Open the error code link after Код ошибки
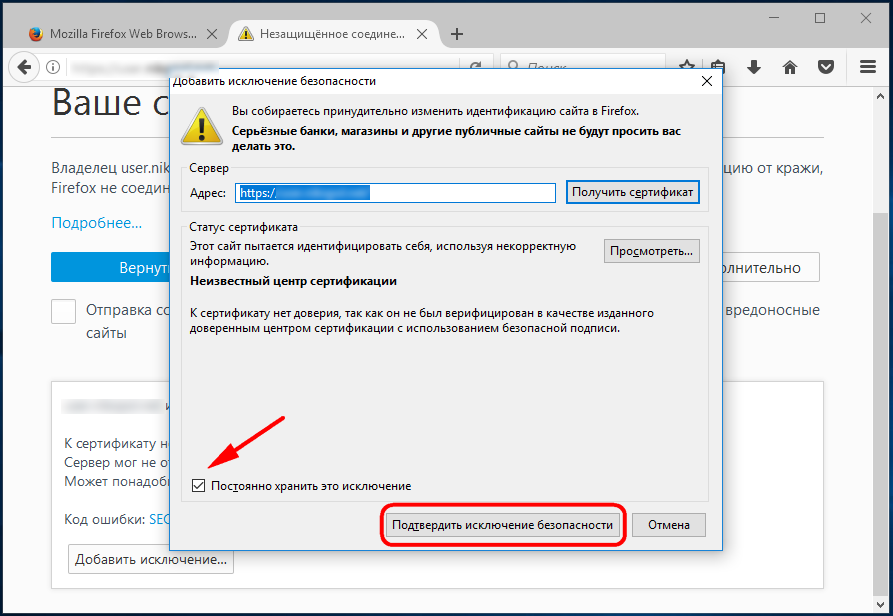Image resolution: width=893 pixels, height=616 pixels. (x=159, y=519)
